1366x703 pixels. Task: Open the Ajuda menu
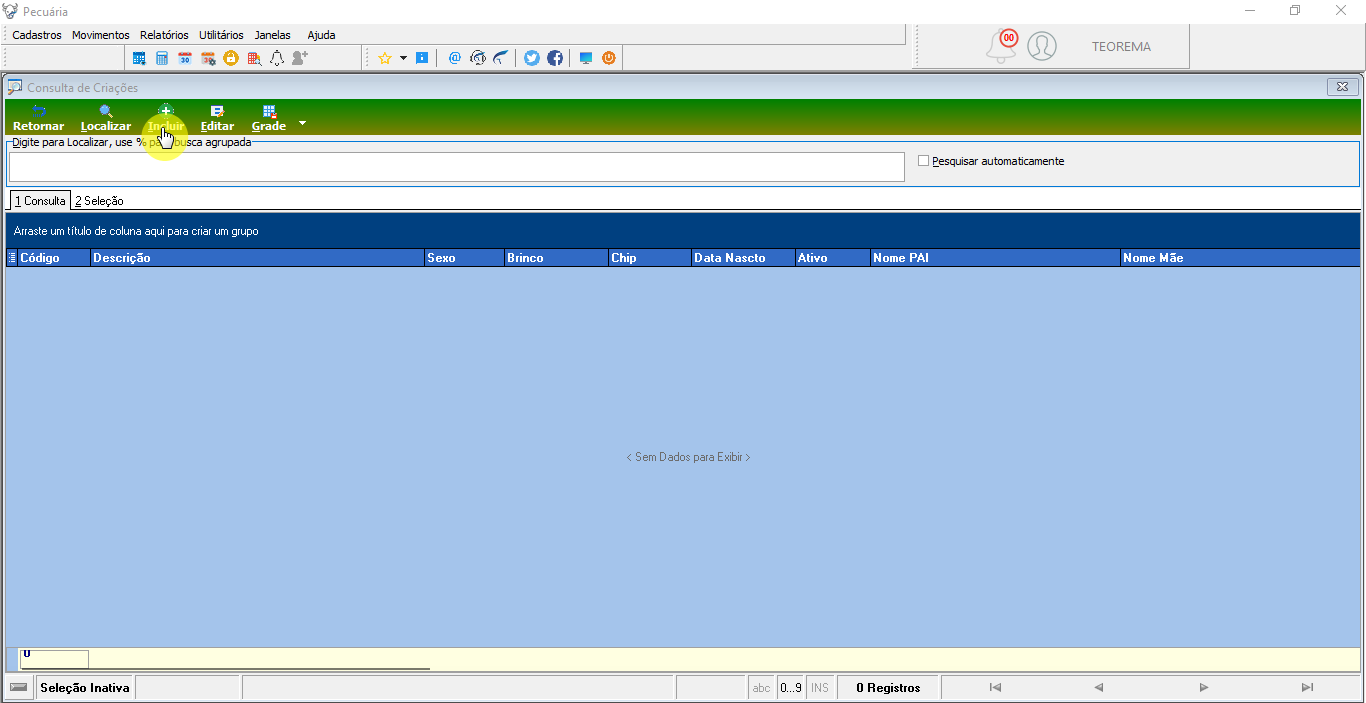(x=321, y=35)
